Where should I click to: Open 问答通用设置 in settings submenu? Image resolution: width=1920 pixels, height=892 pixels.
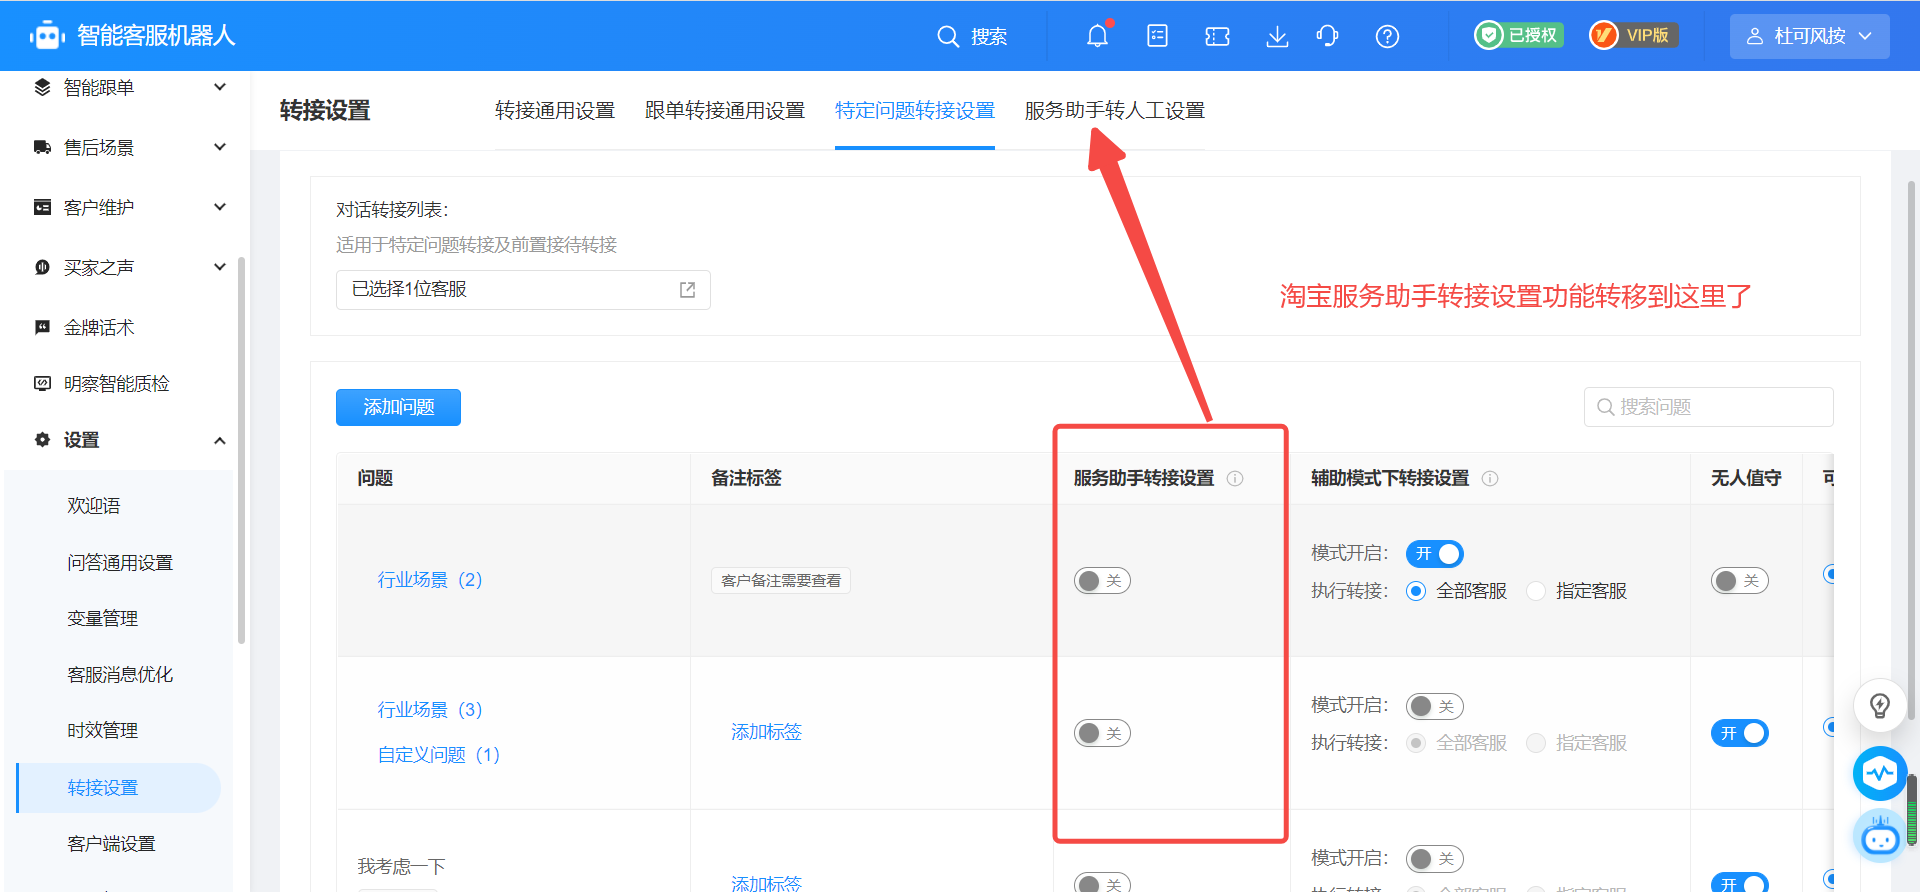pos(120,563)
